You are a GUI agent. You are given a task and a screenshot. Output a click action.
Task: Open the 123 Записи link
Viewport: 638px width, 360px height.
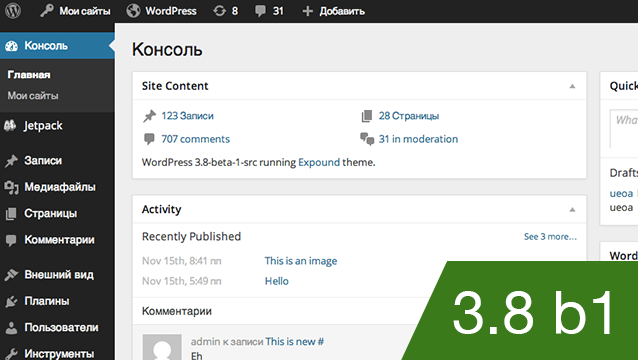(188, 116)
